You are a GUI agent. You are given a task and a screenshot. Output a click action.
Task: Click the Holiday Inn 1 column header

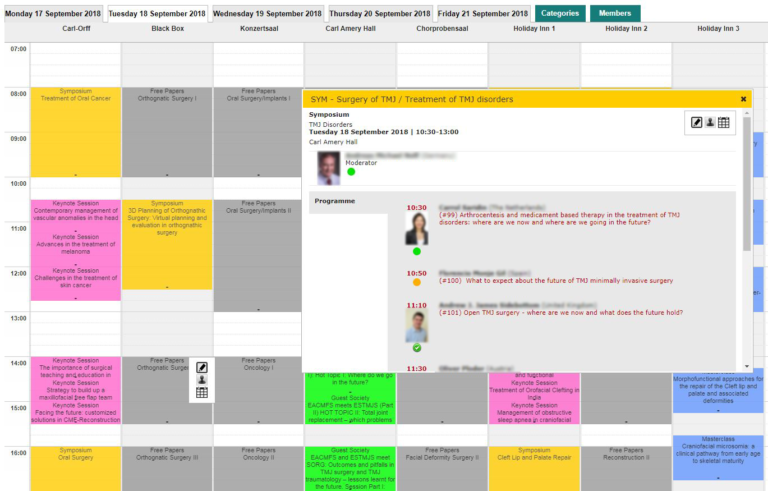534,28
